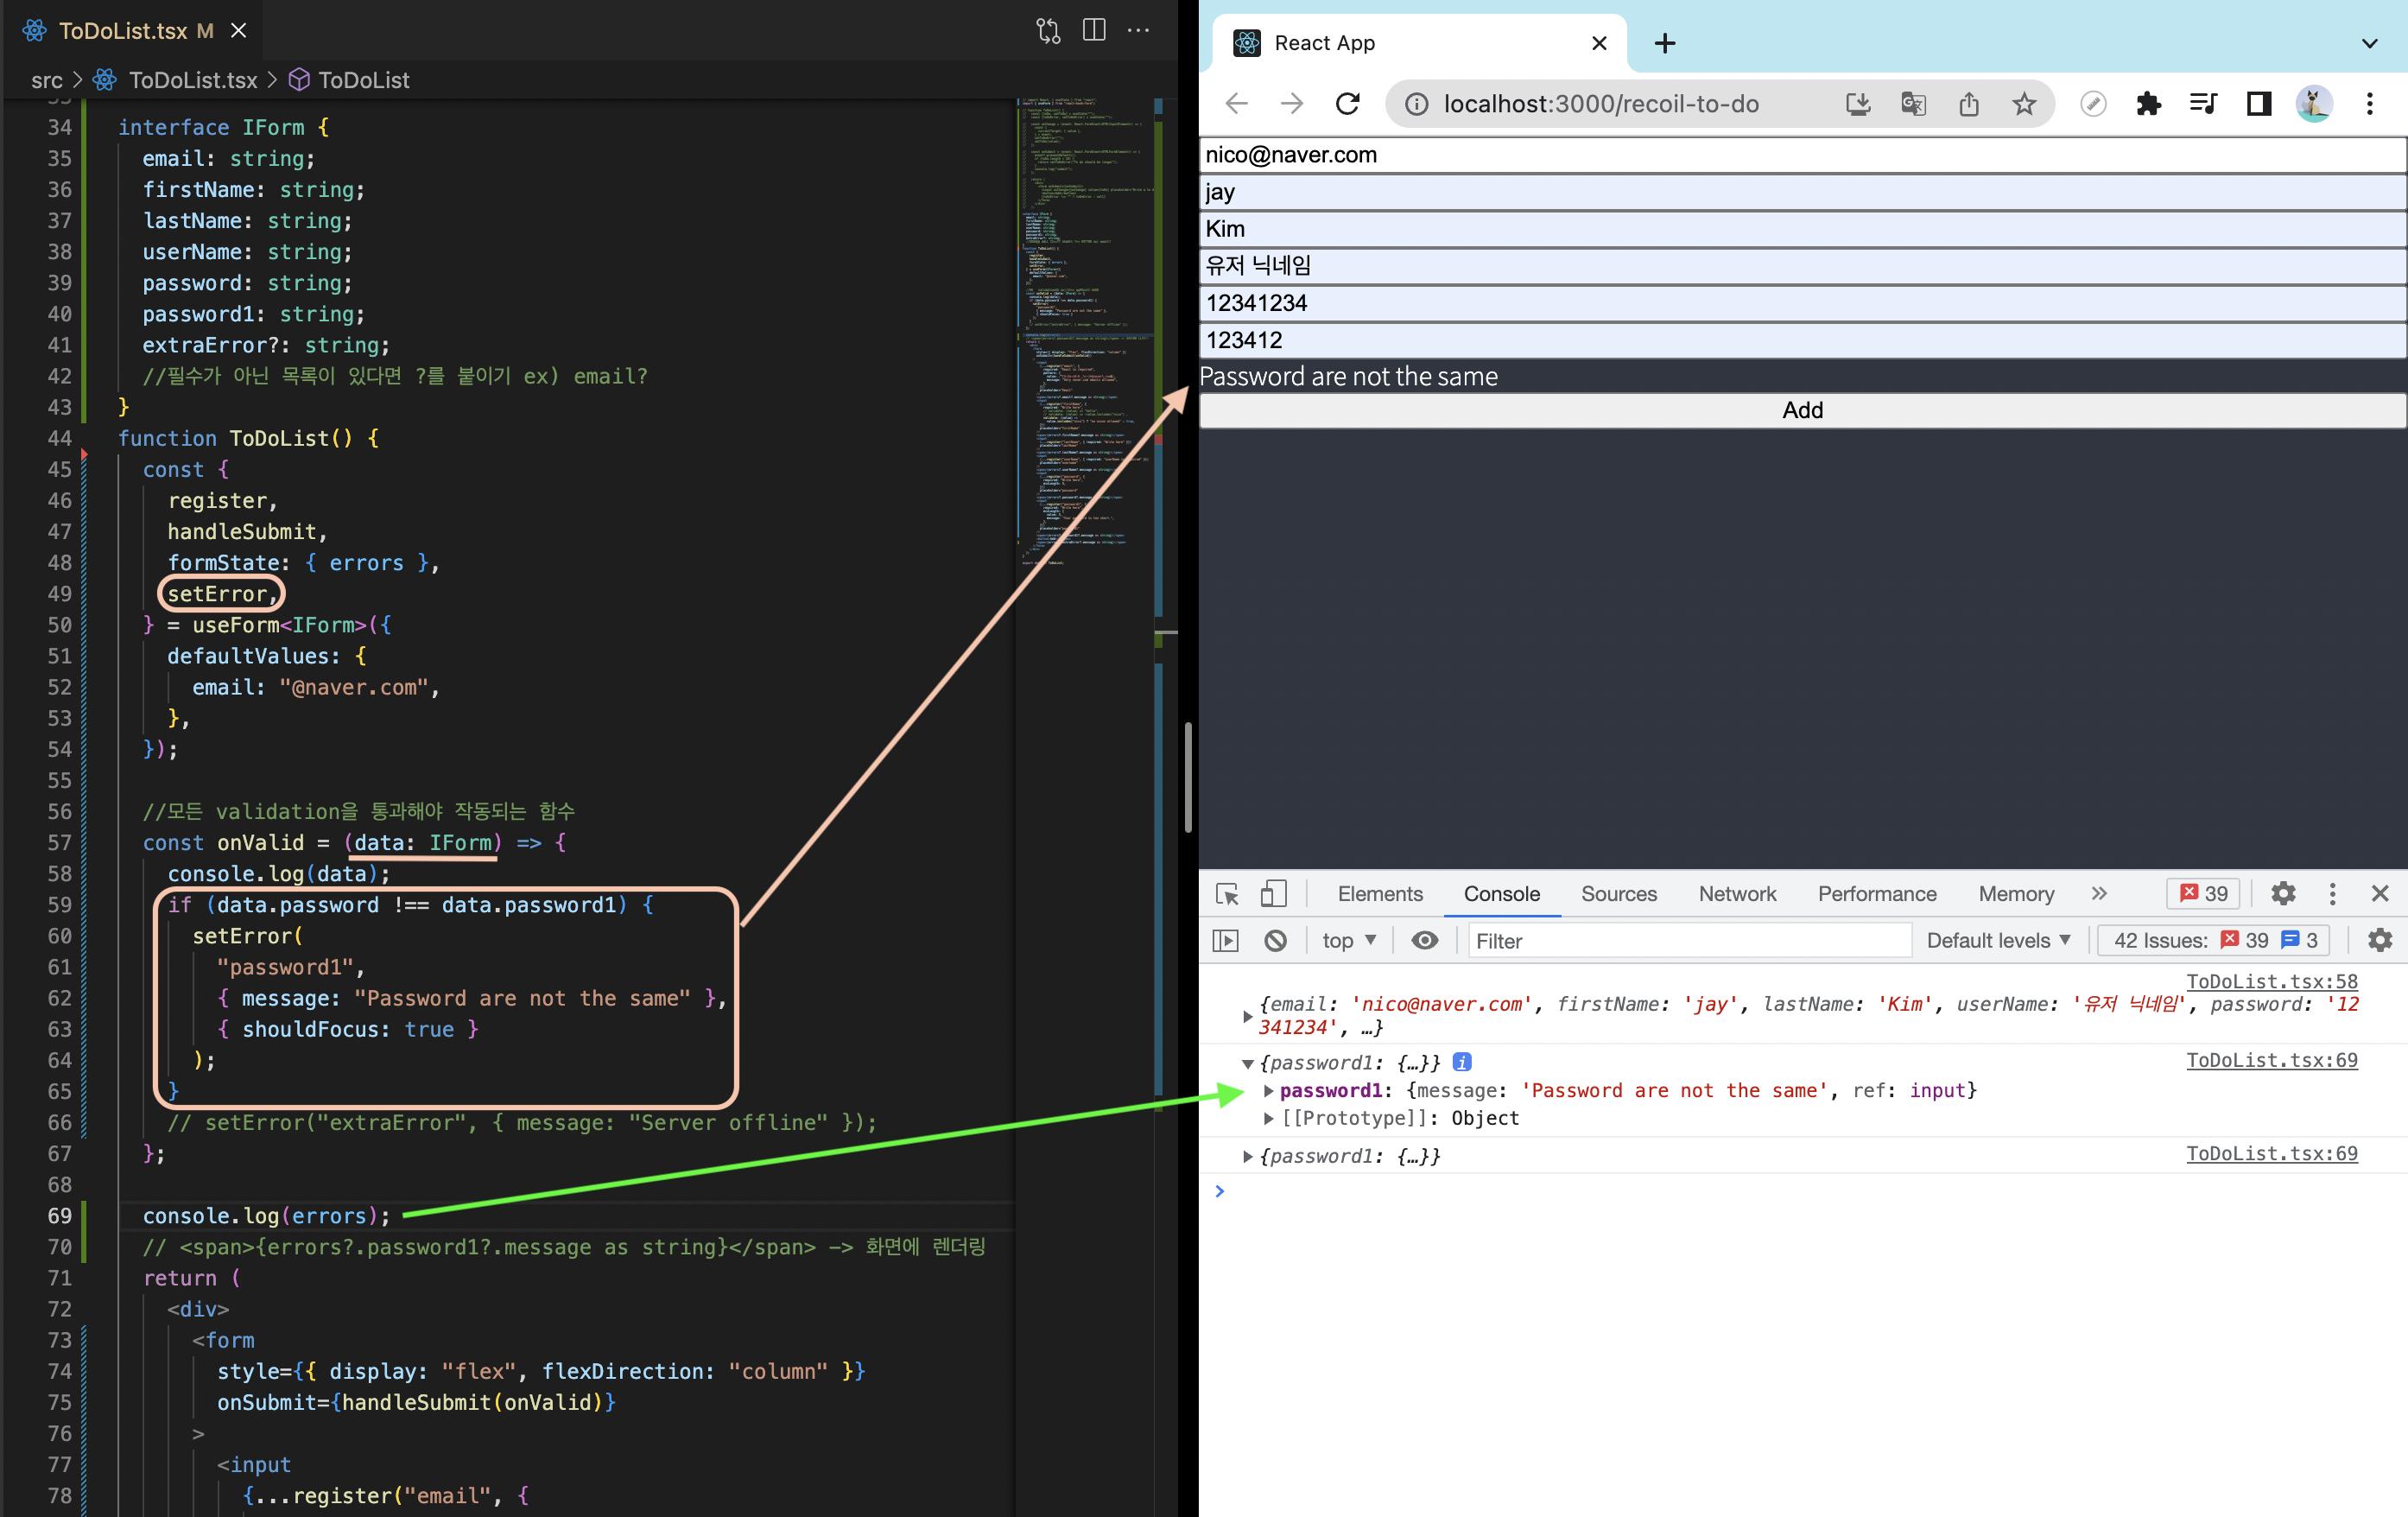Bookmark the page with the star icon
The width and height of the screenshot is (2408, 1517).
(x=2024, y=103)
